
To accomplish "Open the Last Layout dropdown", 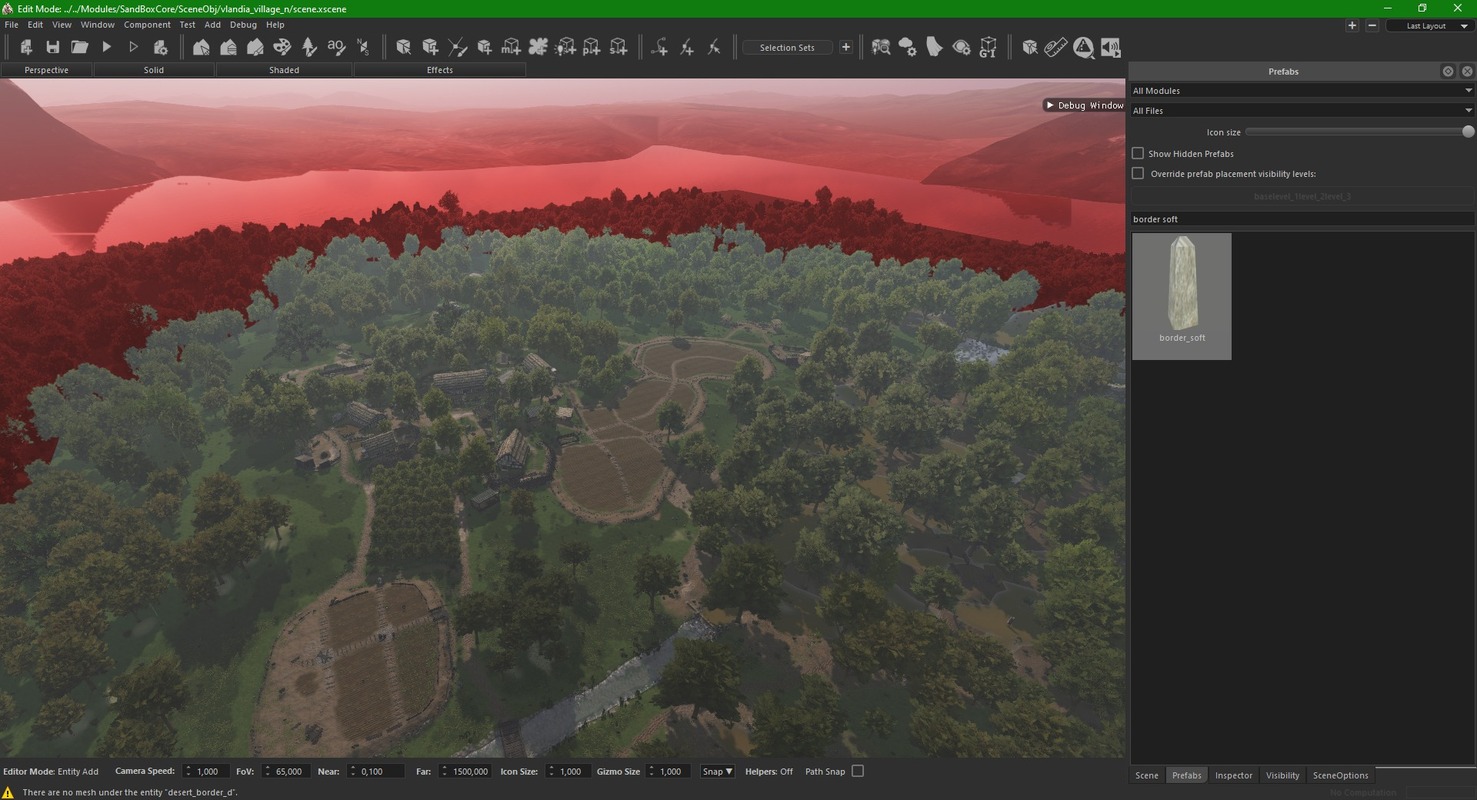I will (x=1430, y=26).
